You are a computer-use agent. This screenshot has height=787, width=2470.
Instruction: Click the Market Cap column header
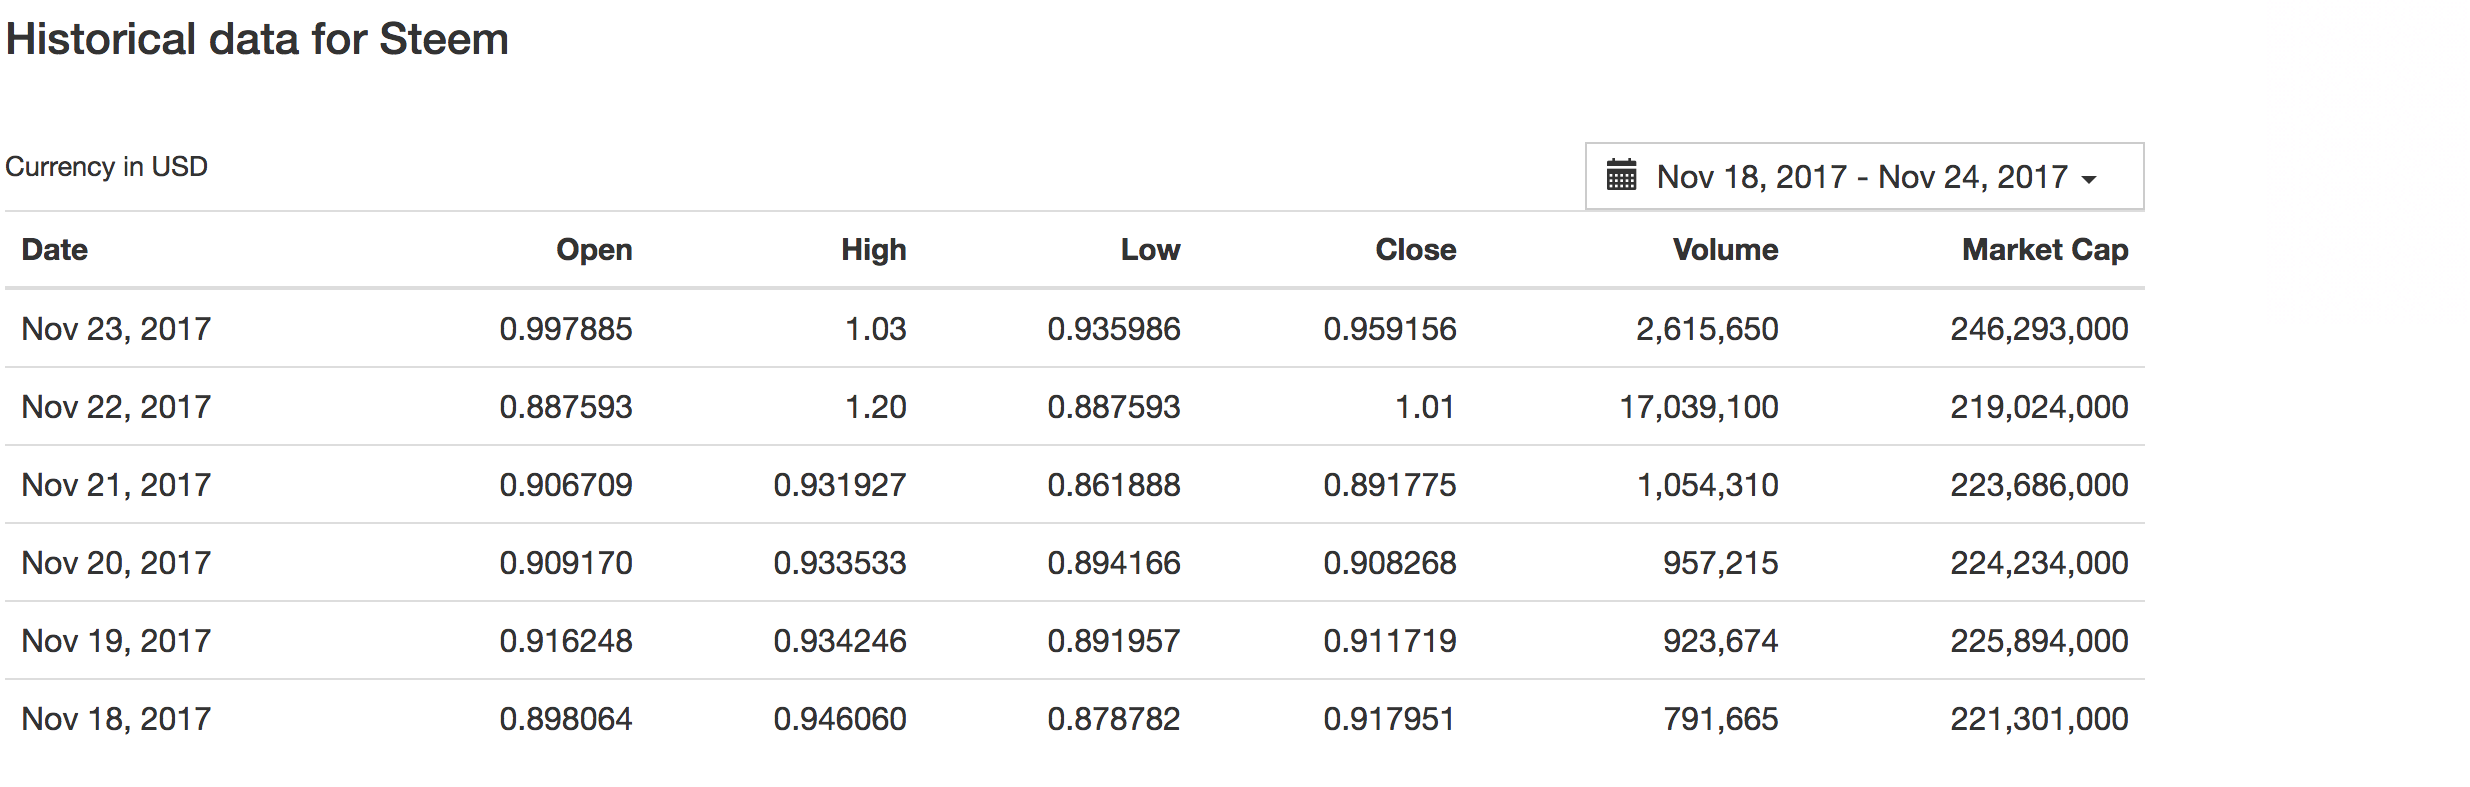tap(2045, 250)
